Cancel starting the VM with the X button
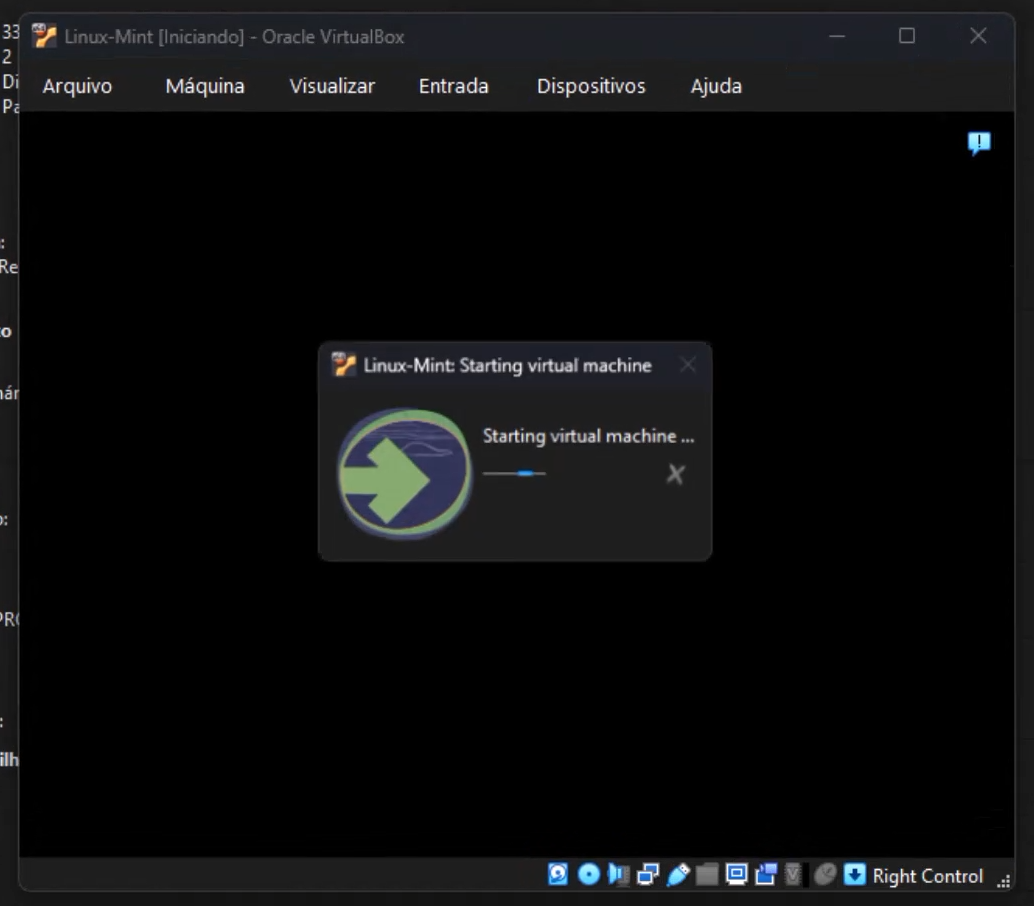Viewport: 1034px width, 906px height. 675,473
